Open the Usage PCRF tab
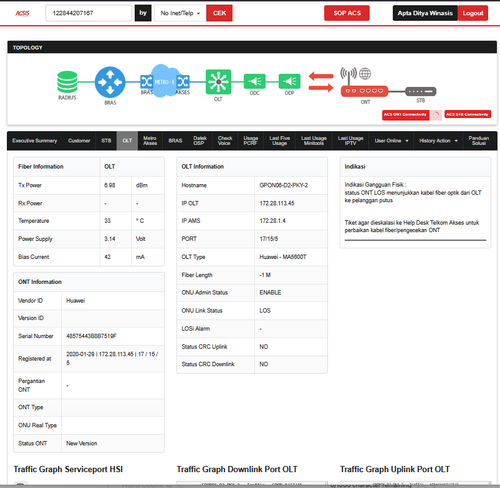500x488 pixels. click(251, 141)
